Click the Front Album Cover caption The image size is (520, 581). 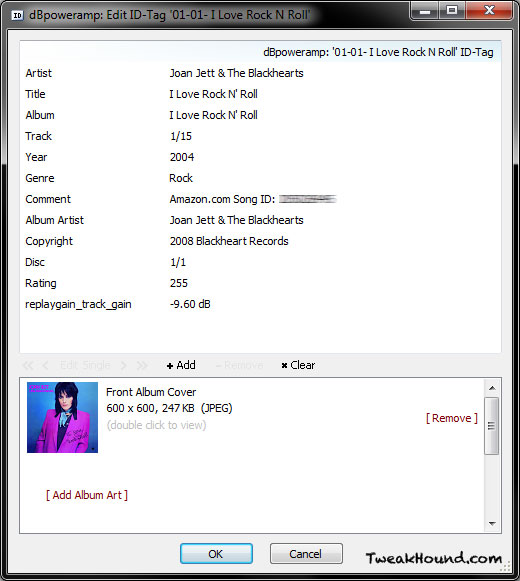(151, 392)
